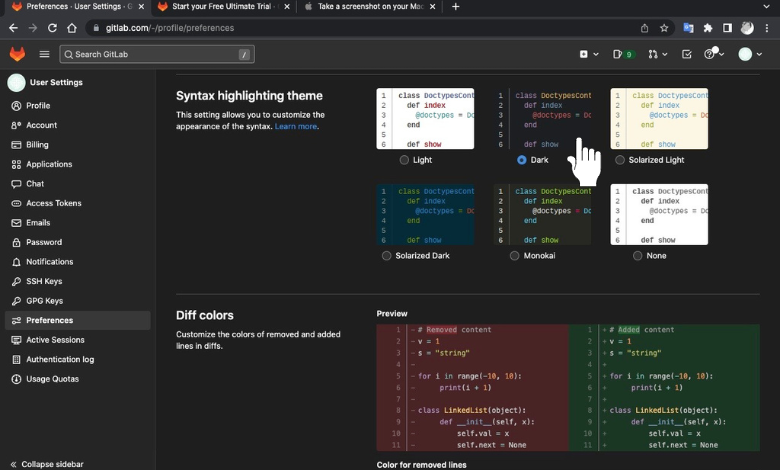780x470 pixels.
Task: Click the Dark theme code preview thumbnail
Action: tap(543, 118)
